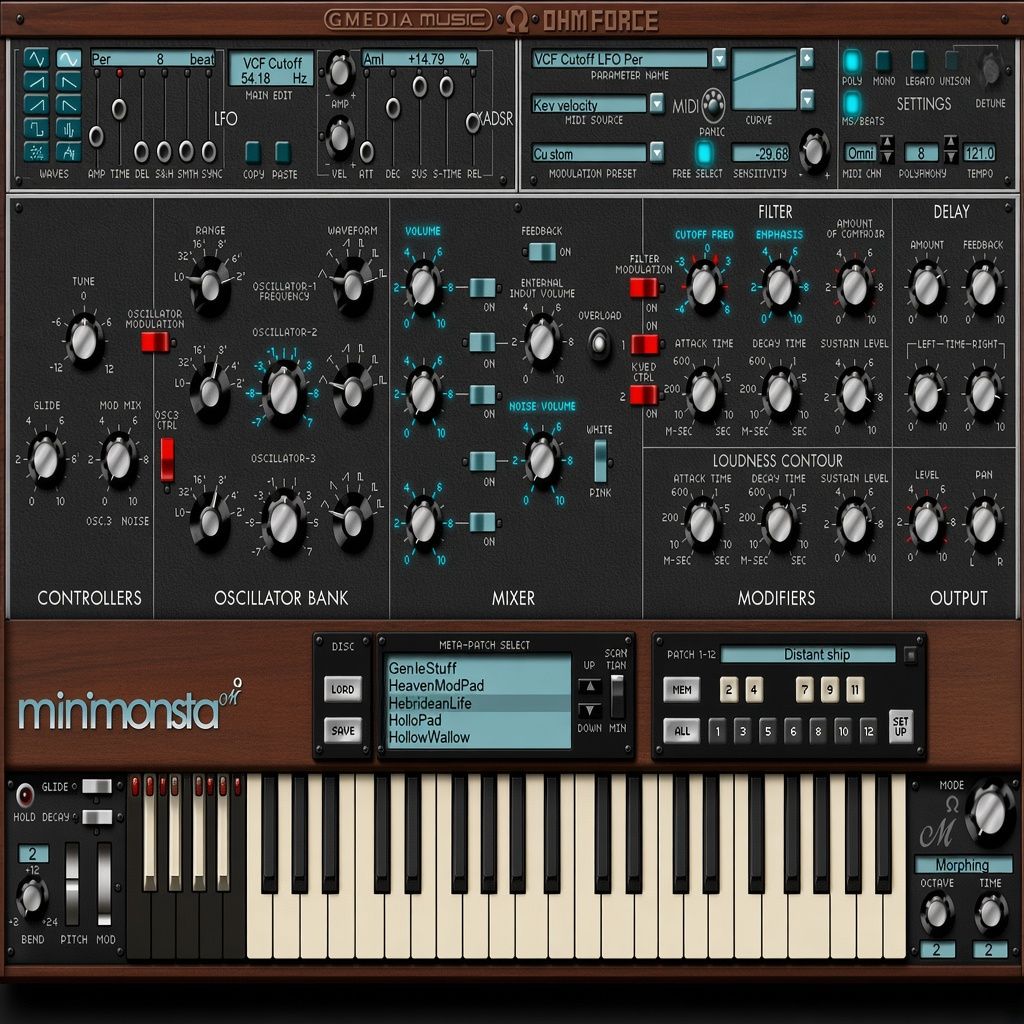
Task: Open the SET UP button
Action: 901,726
